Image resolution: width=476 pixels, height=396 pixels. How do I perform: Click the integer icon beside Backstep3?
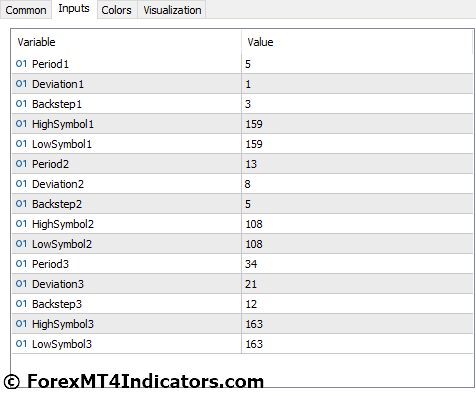[x=21, y=304]
